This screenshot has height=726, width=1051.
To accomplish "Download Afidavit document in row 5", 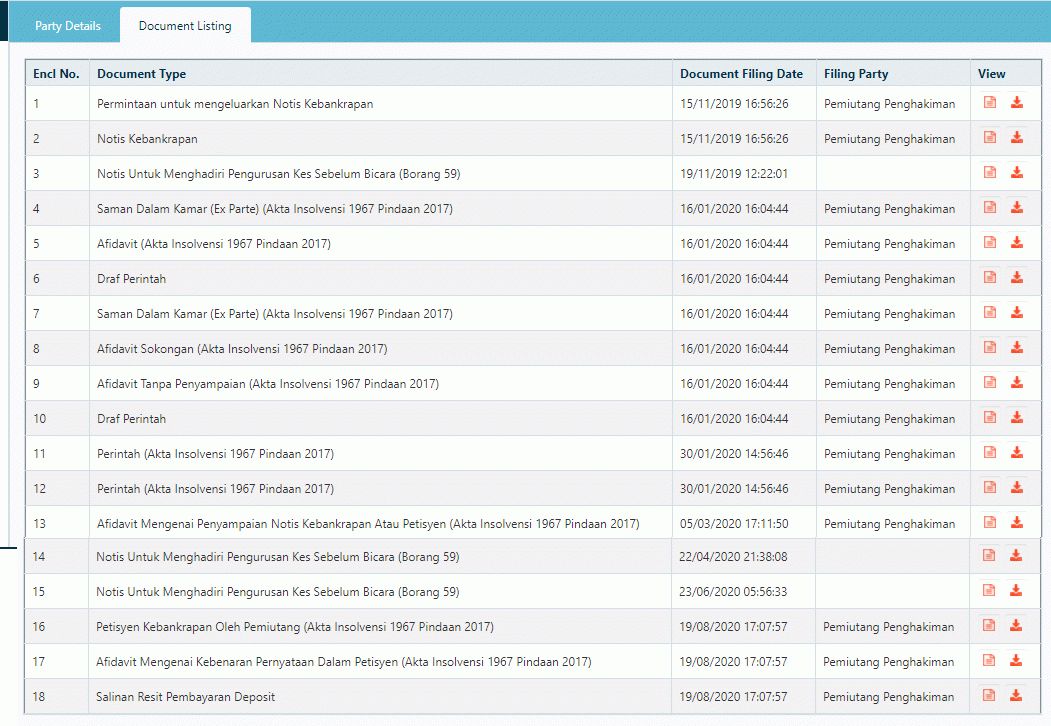I will tap(1017, 243).
